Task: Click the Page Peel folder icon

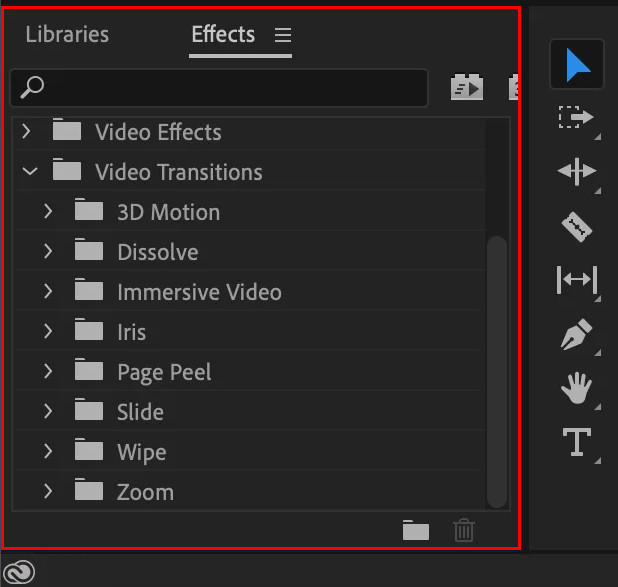Action: pos(89,369)
